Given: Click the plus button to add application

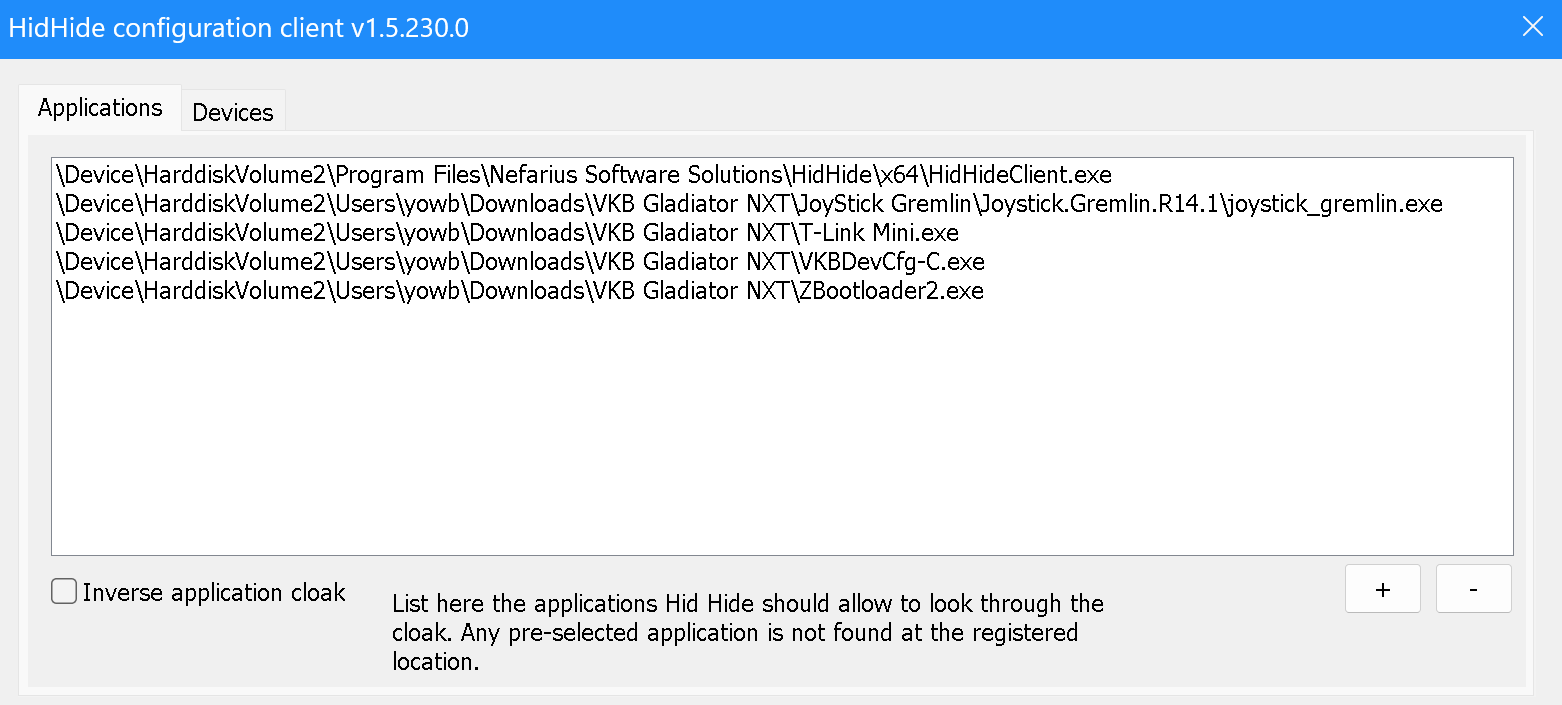Looking at the screenshot, I should [x=1383, y=589].
